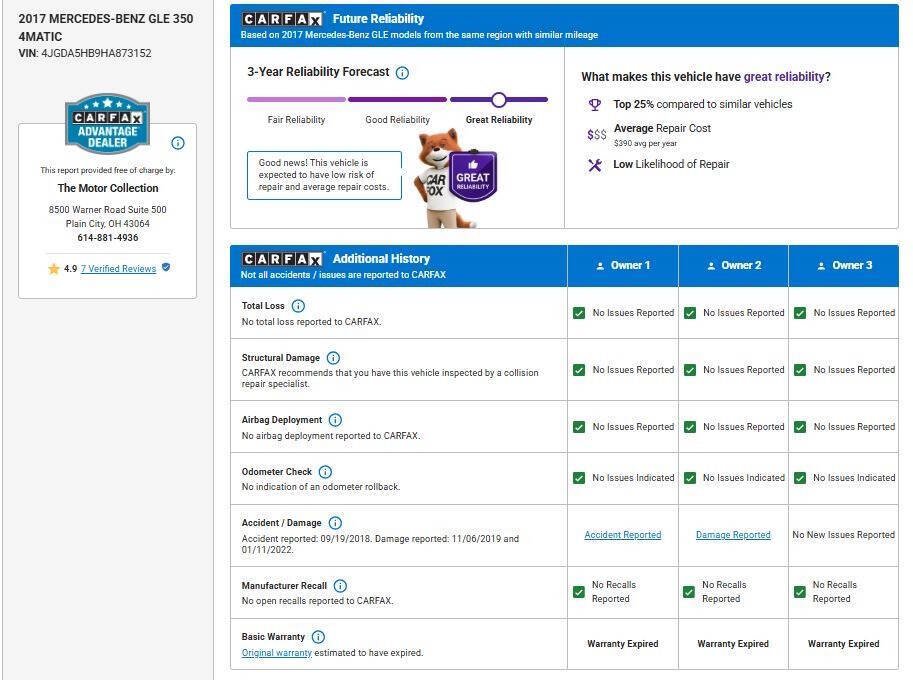The image size is (913, 680).
Task: Click 'Low Likelihood of Repair' text
Action: tap(671, 165)
